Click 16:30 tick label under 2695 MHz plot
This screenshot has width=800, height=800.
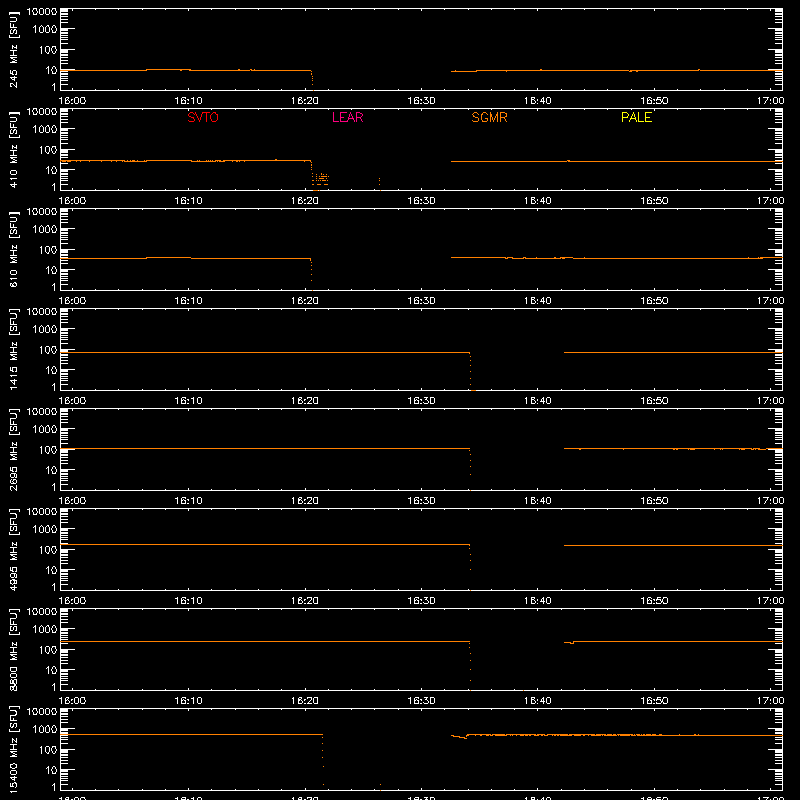click(x=421, y=501)
